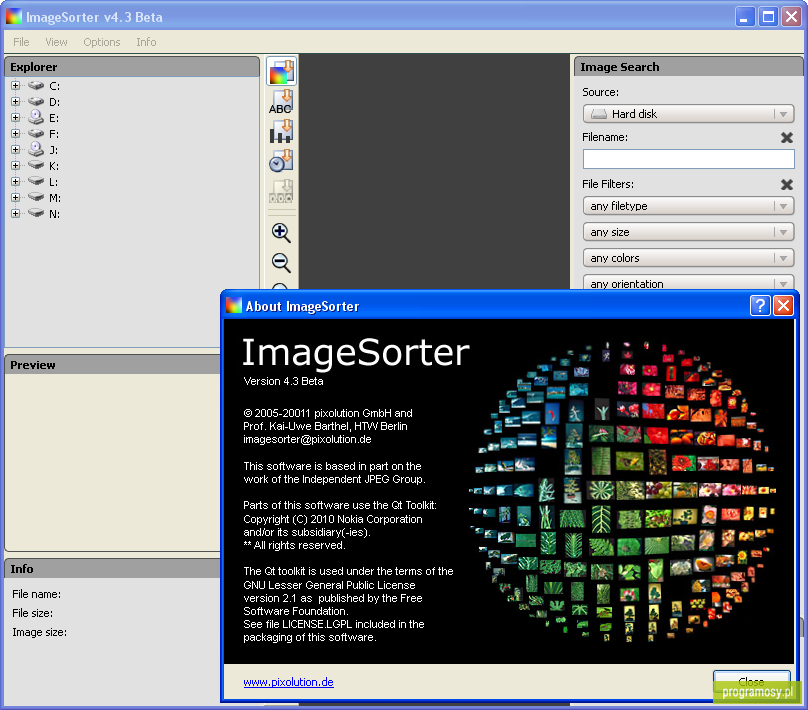Zoom in with the magnifier plus icon
The height and width of the screenshot is (710, 808).
click(x=281, y=233)
